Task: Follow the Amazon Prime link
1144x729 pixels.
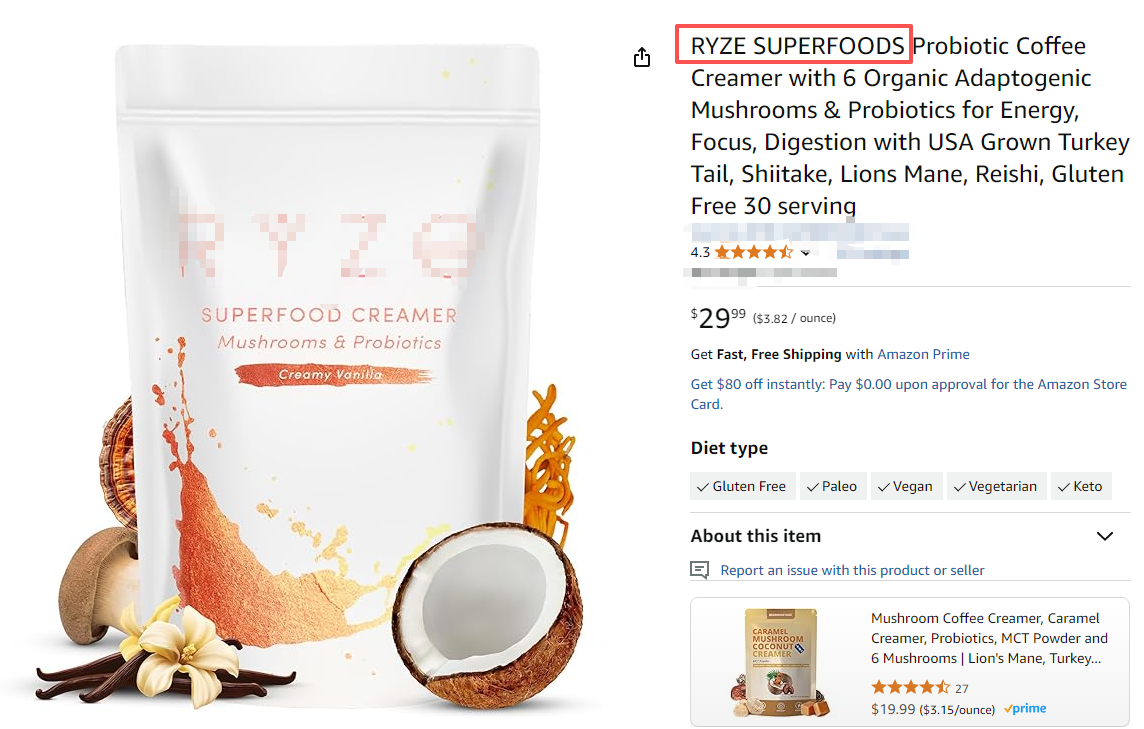Action: click(923, 354)
